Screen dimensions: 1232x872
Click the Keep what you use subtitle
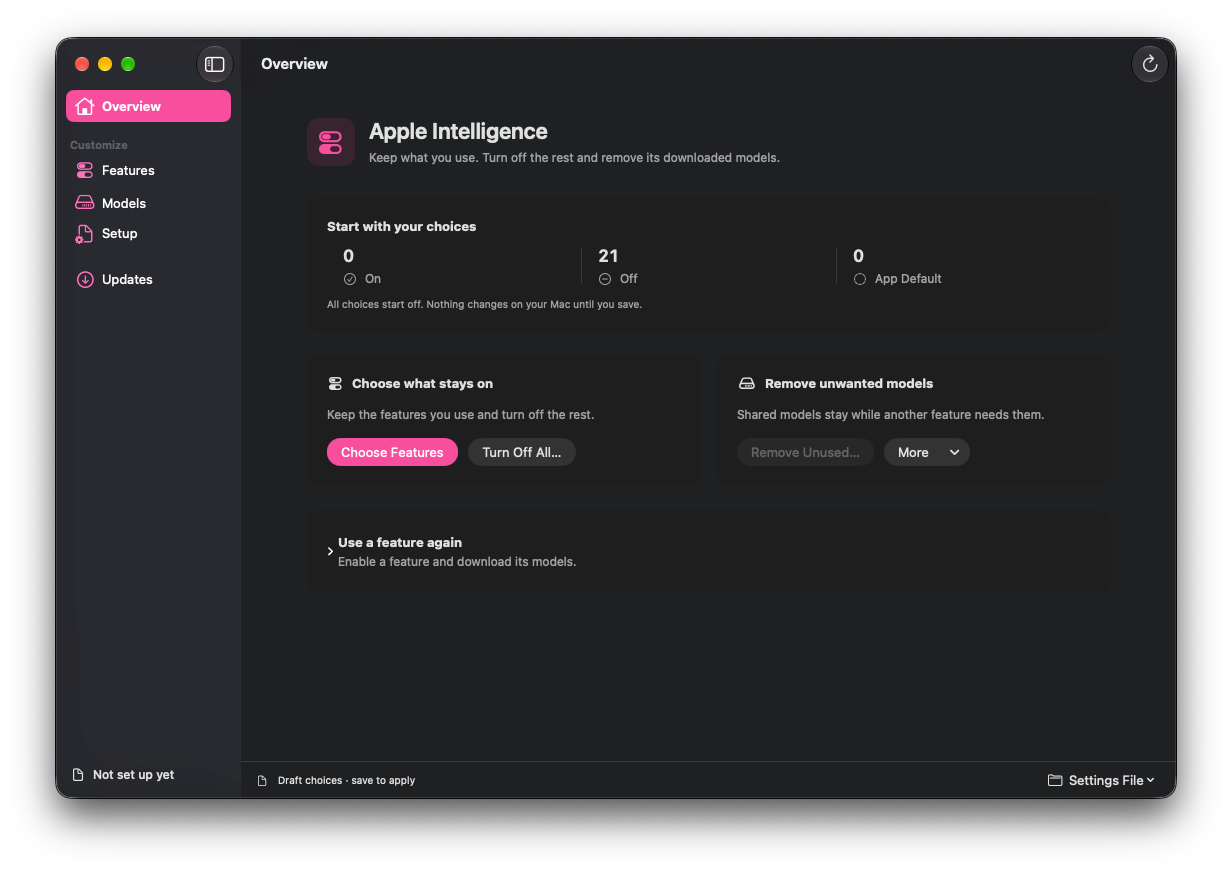[x=574, y=158]
